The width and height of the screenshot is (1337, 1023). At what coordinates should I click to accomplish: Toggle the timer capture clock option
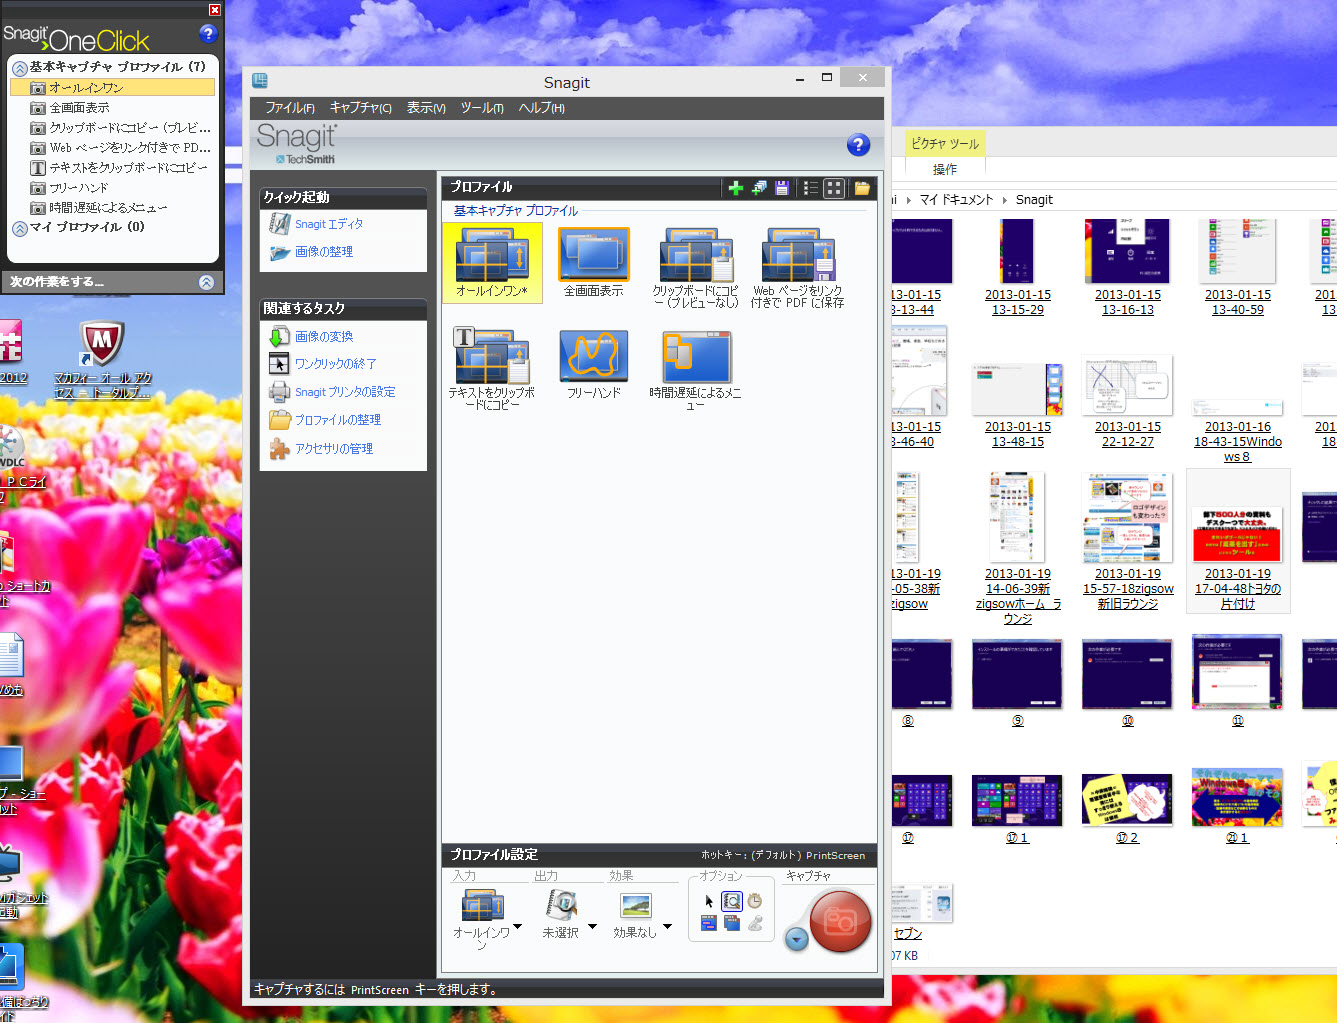pyautogui.click(x=755, y=901)
